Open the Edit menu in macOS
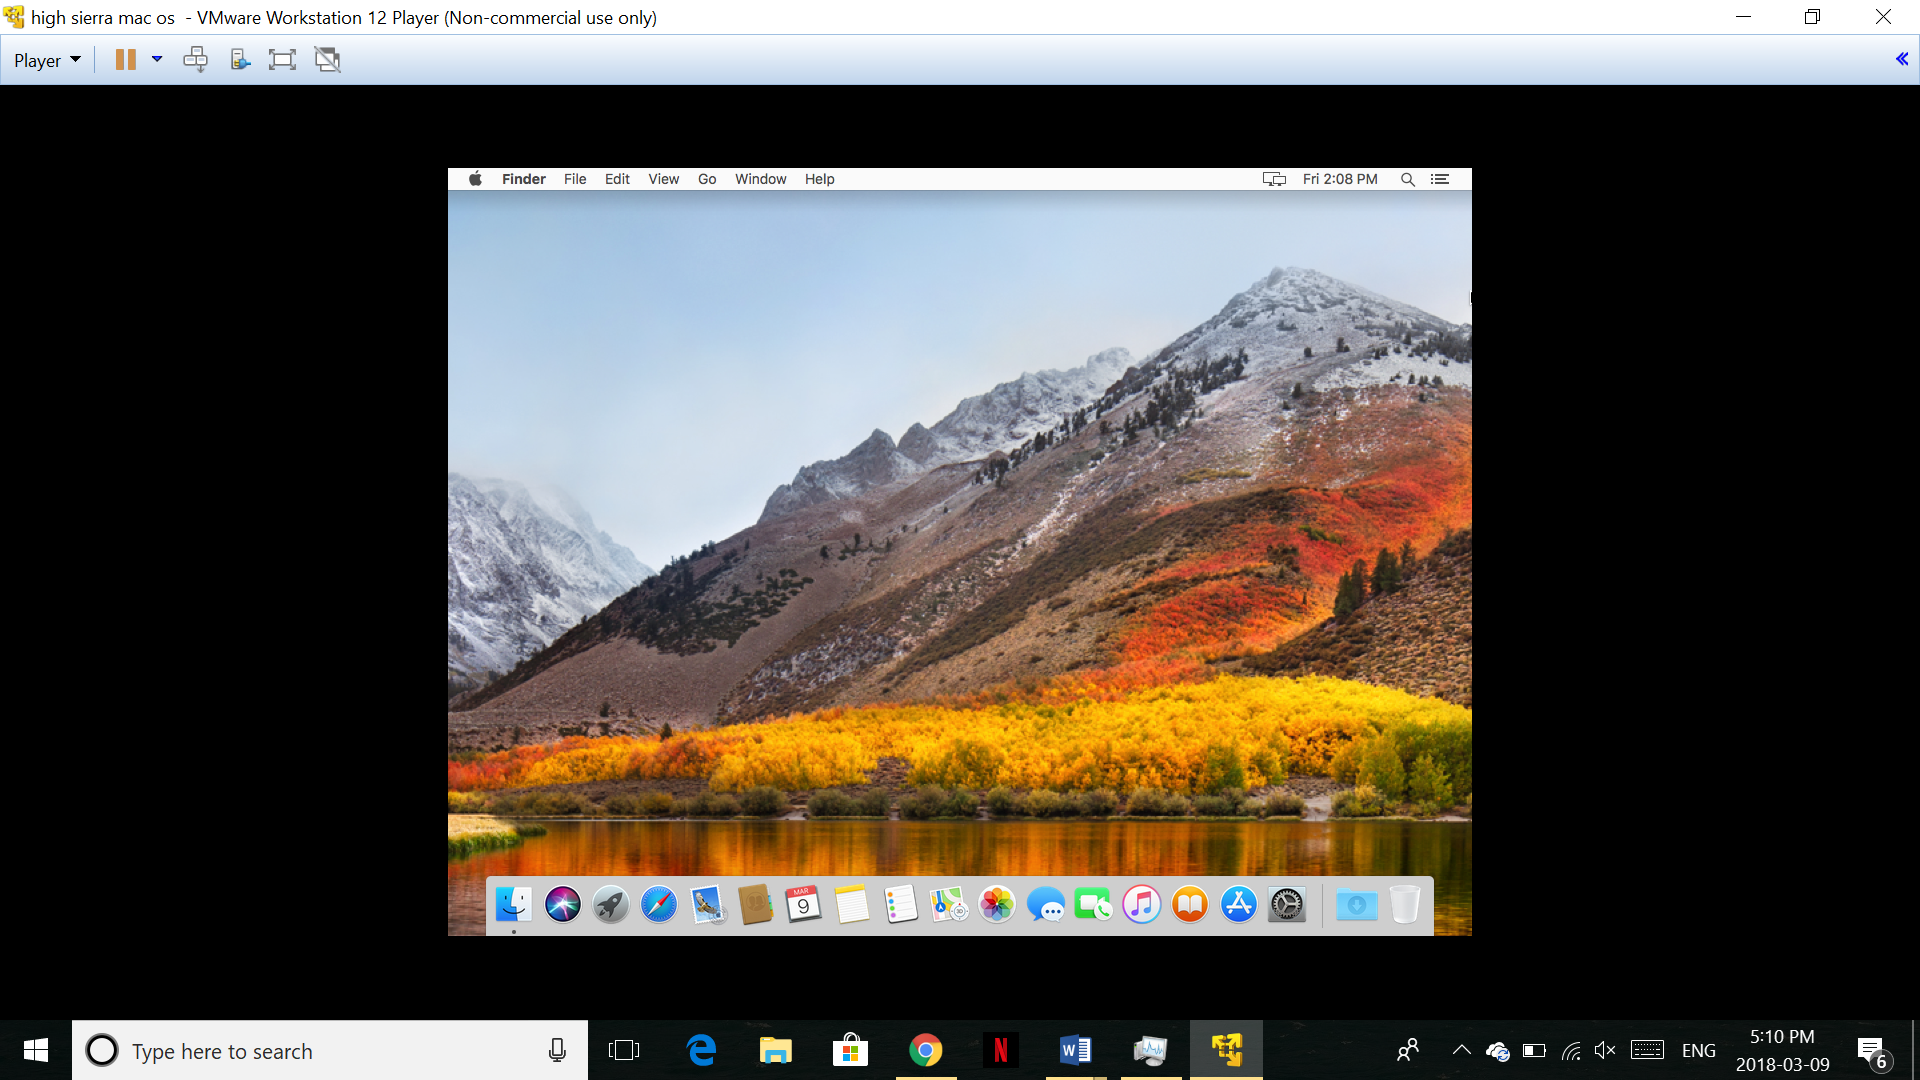This screenshot has height=1080, width=1920. pyautogui.click(x=617, y=179)
